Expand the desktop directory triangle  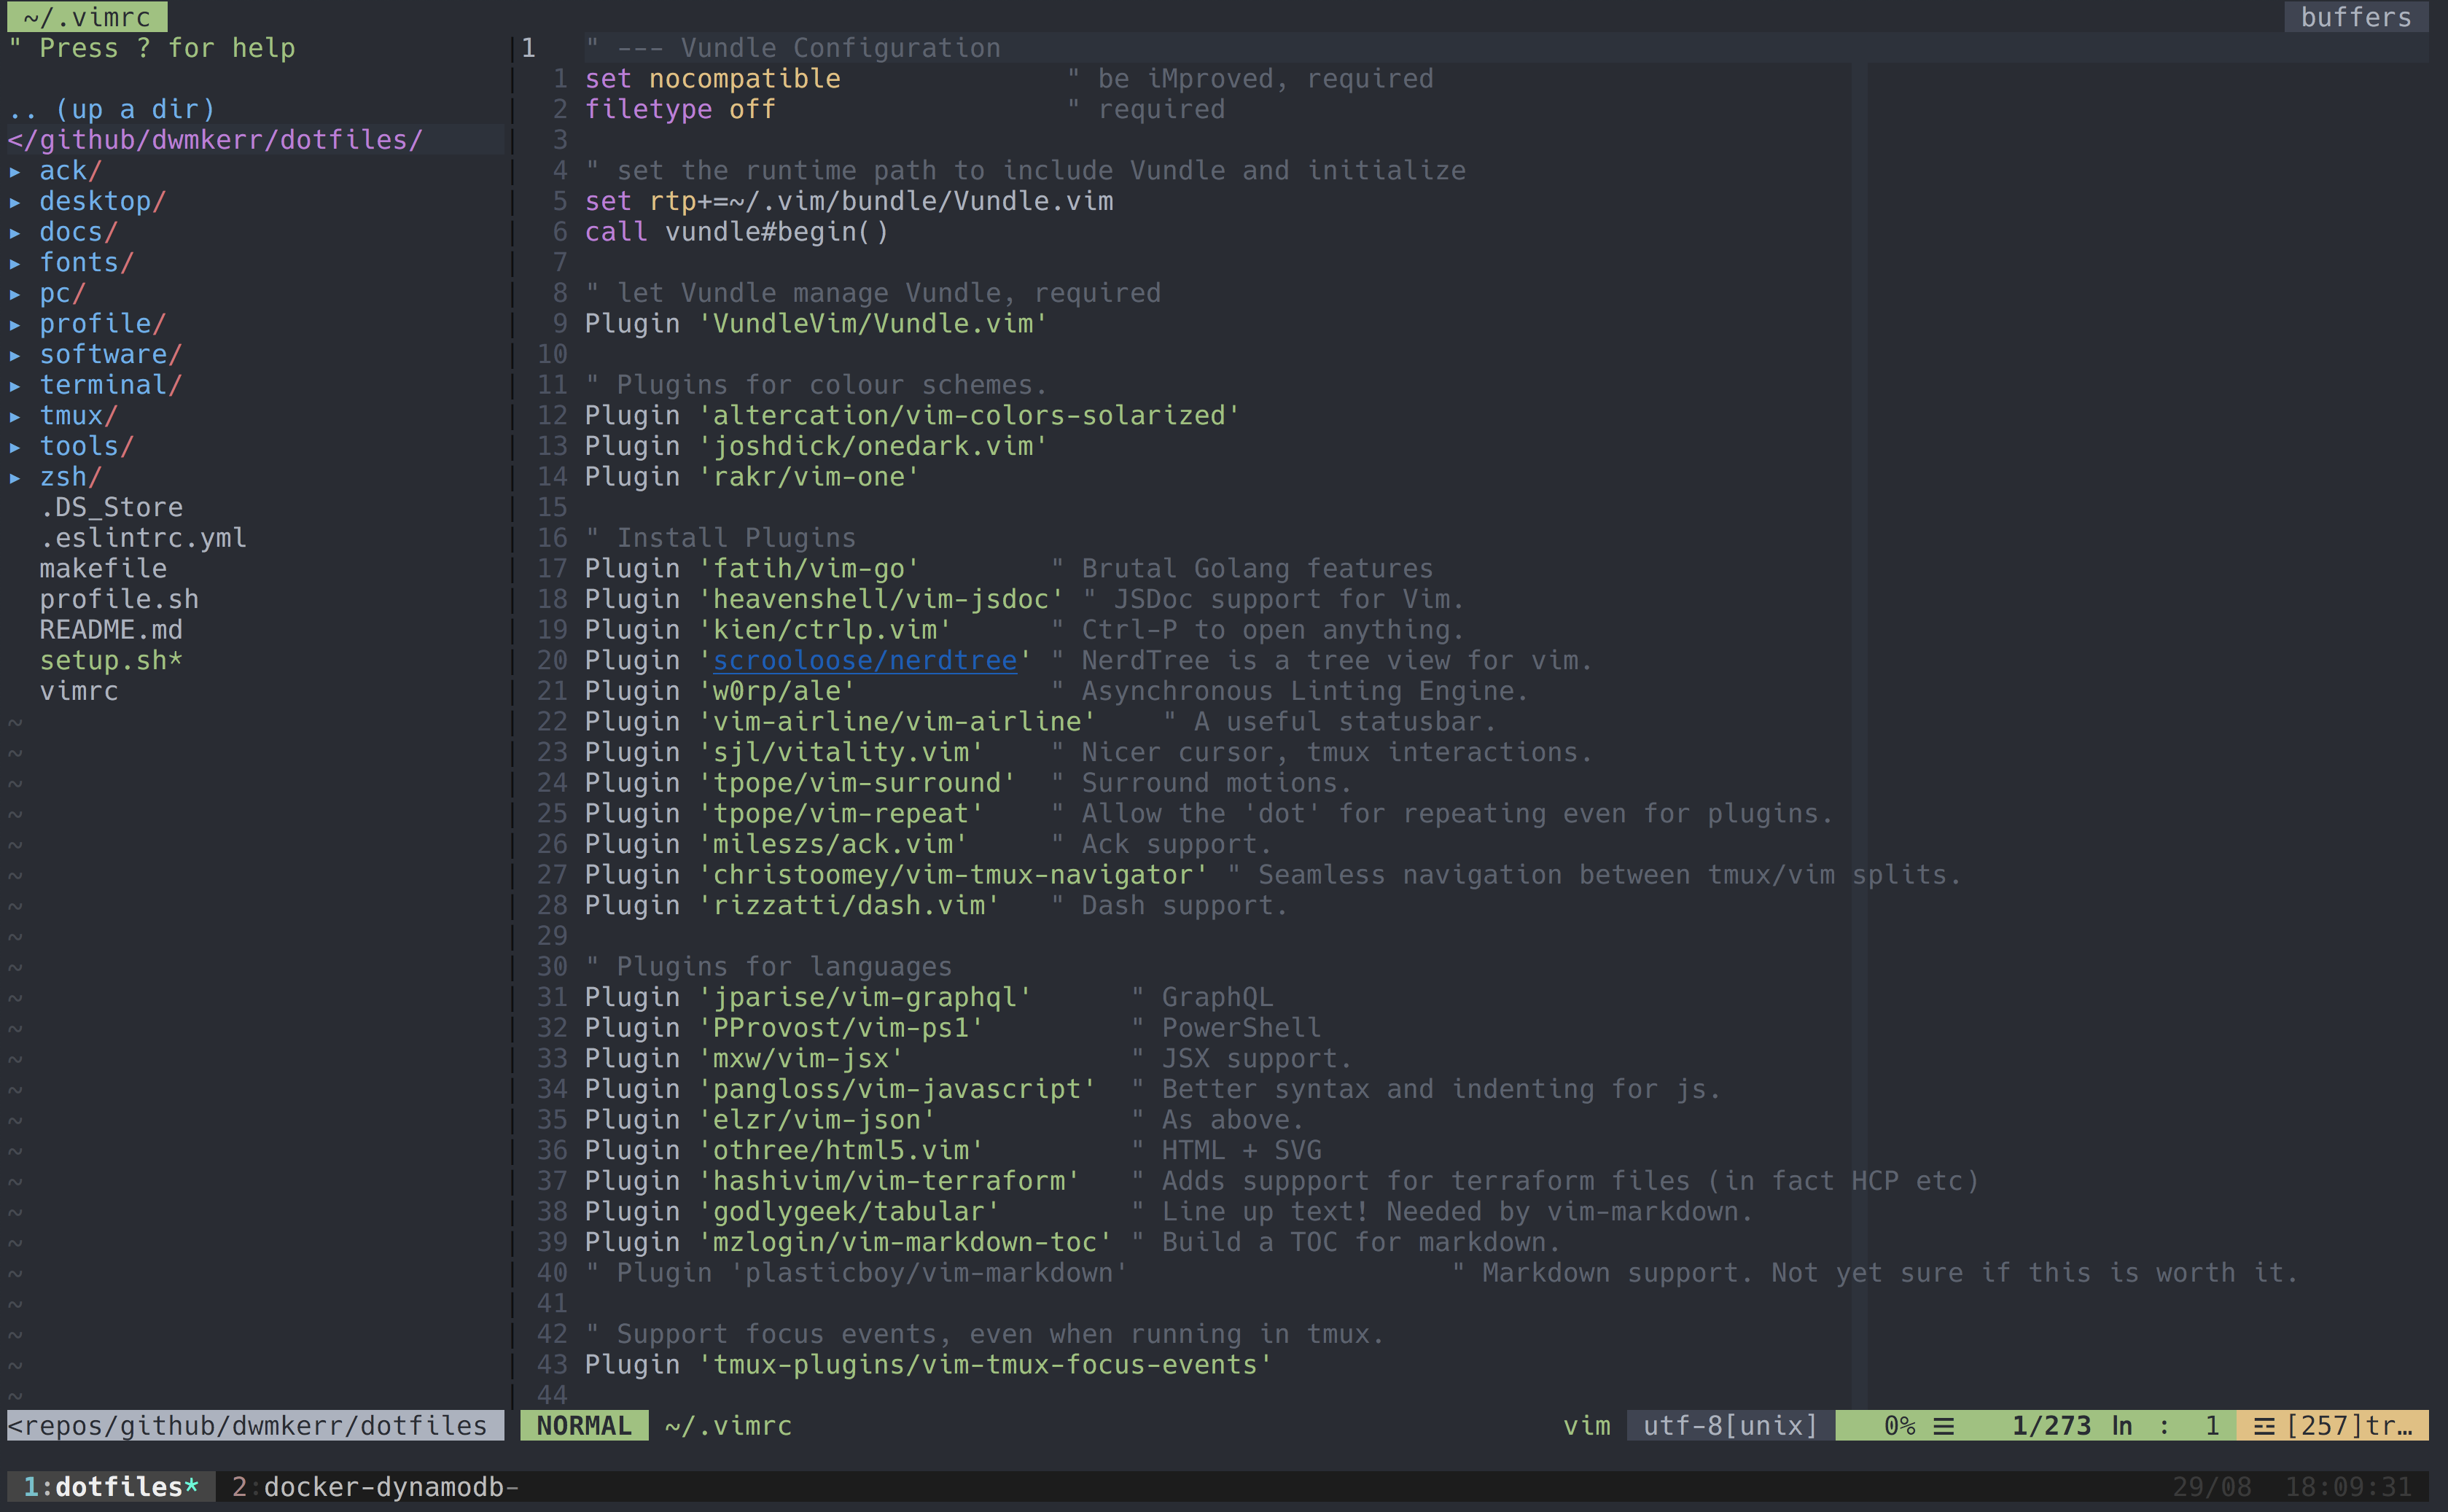pos(15,202)
